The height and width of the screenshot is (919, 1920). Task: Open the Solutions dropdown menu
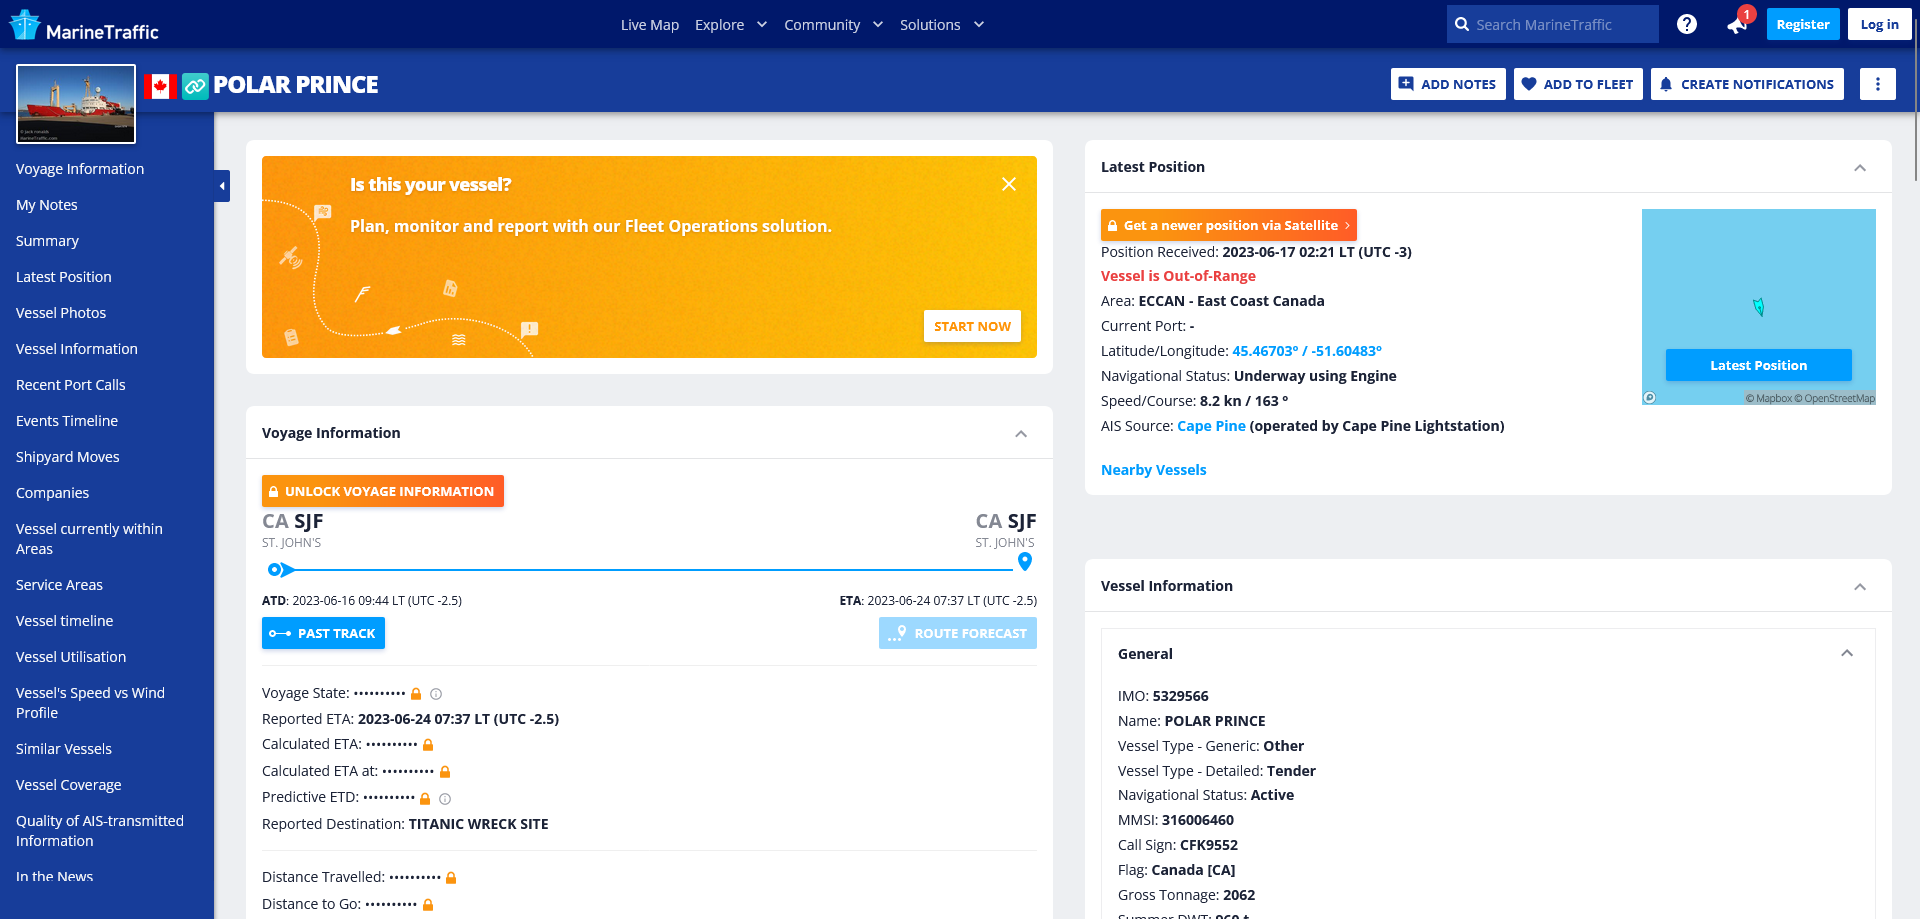[942, 24]
